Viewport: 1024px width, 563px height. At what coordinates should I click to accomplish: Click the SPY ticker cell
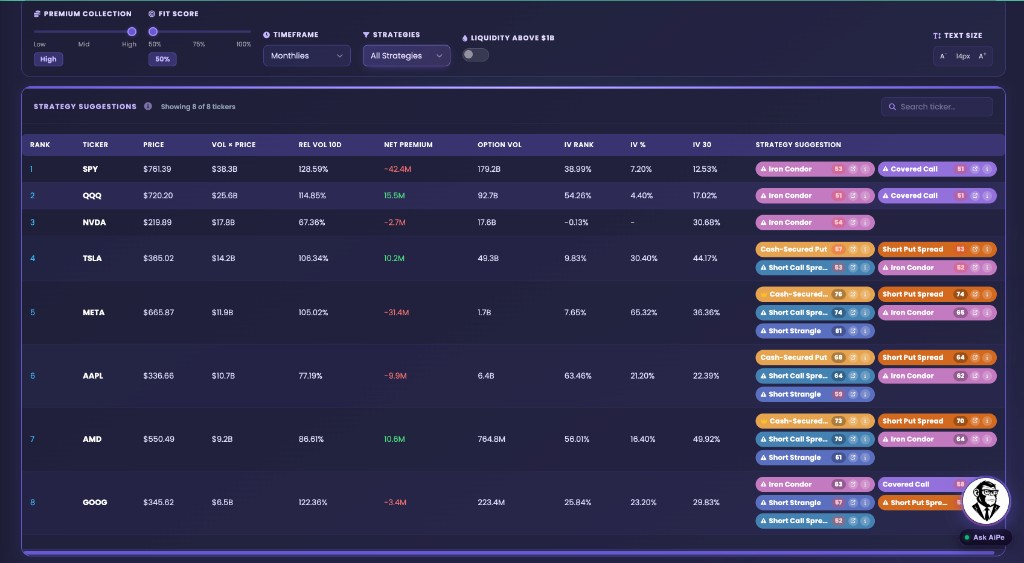coord(90,169)
